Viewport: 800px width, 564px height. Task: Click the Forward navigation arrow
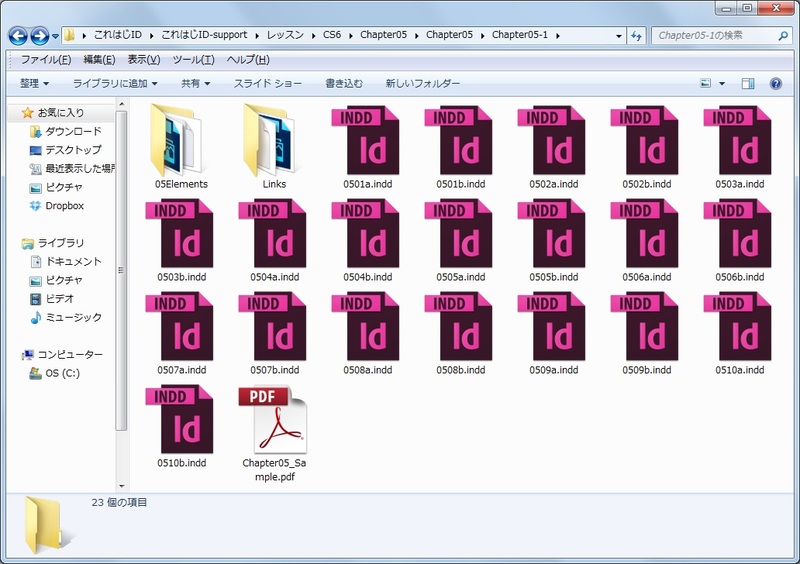(x=40, y=36)
